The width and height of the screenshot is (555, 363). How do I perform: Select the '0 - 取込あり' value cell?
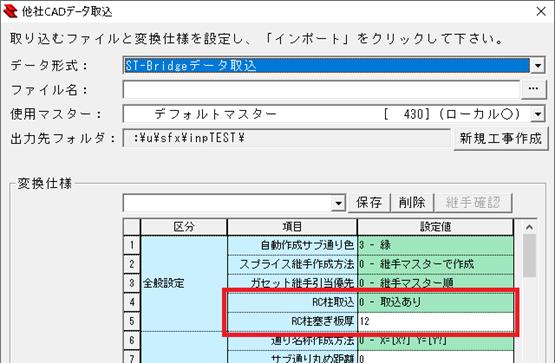[435, 302]
